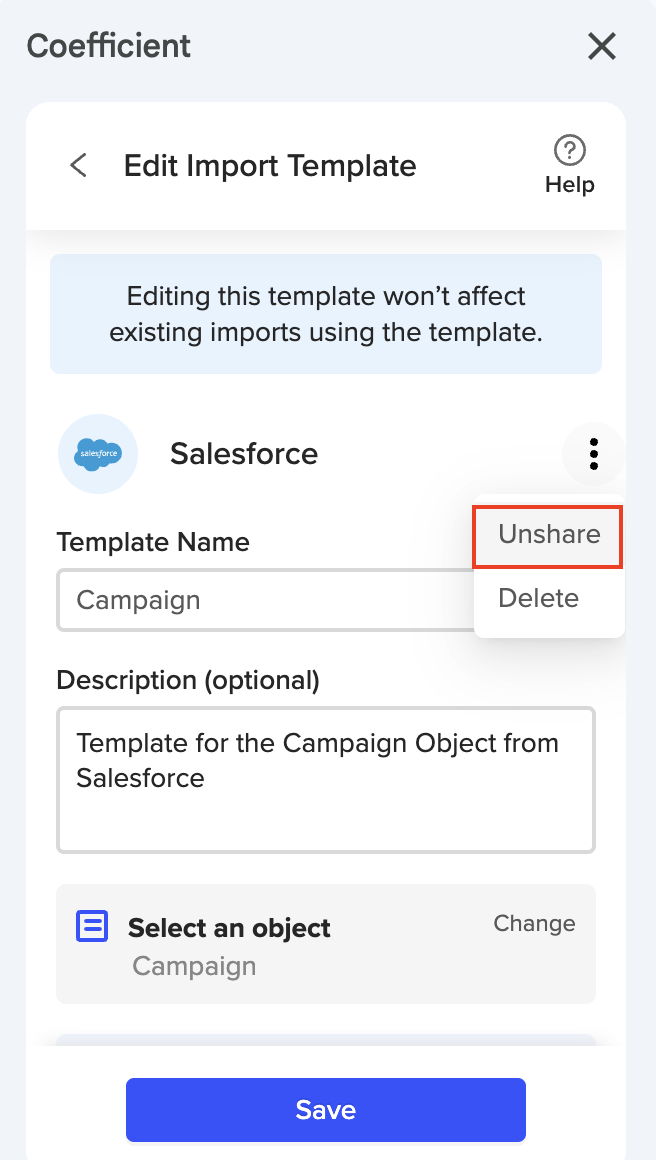Click the Edit Import Template heading
The width and height of the screenshot is (656, 1160).
270,165
